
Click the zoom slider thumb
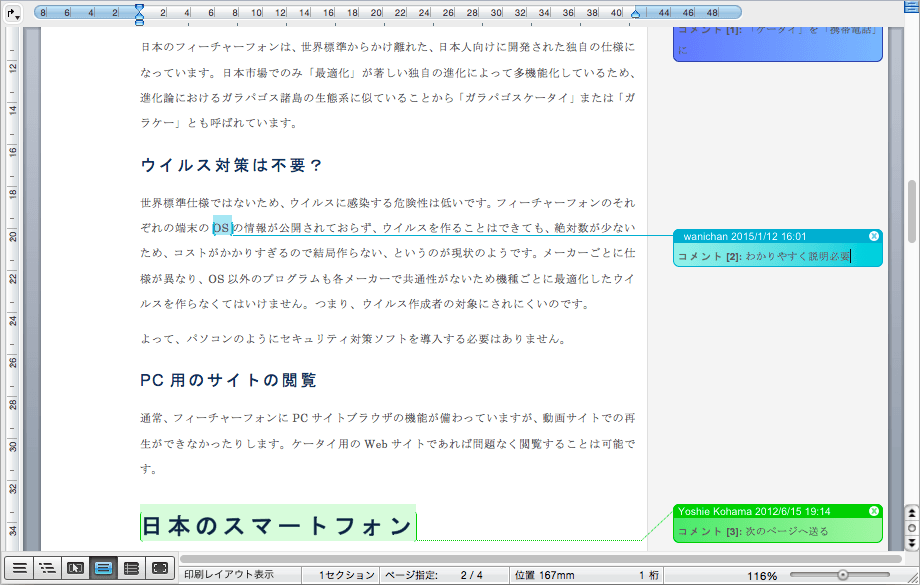(843, 575)
